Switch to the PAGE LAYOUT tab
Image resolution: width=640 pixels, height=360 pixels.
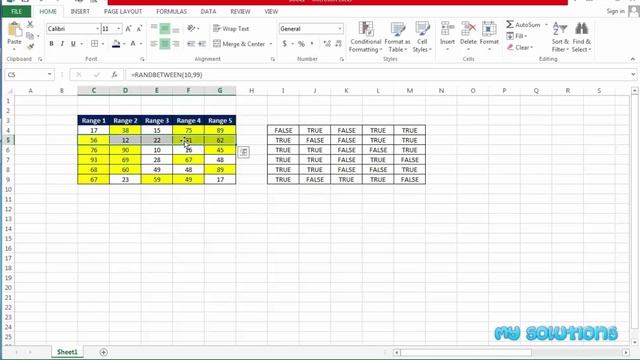(x=123, y=11)
